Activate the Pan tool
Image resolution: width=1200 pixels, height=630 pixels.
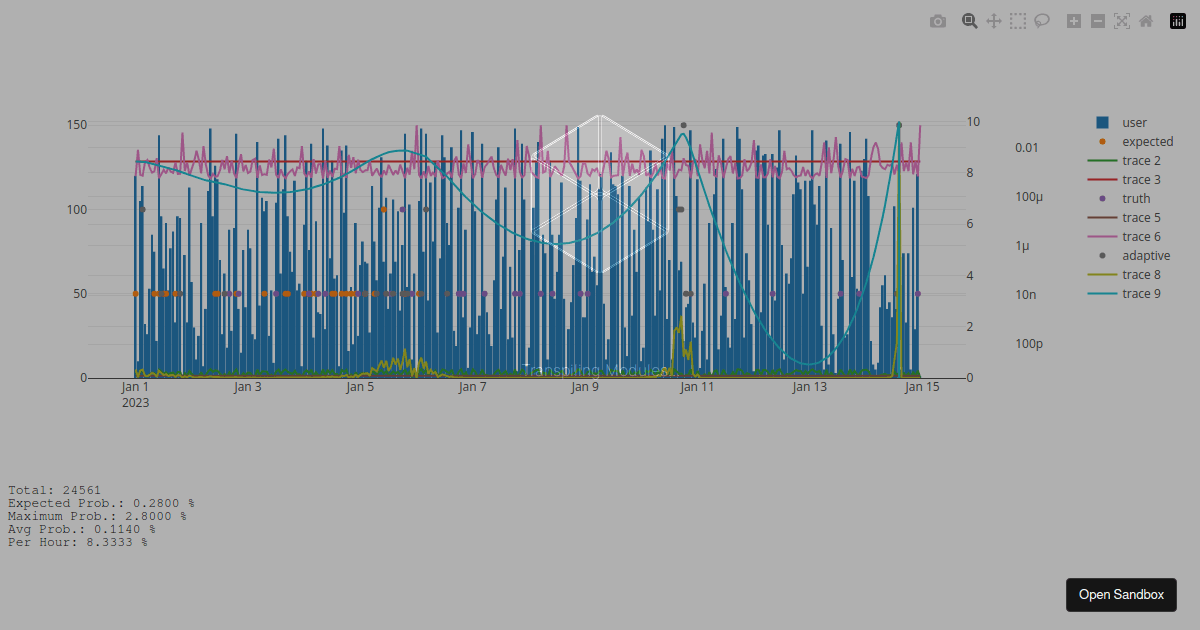(993, 21)
